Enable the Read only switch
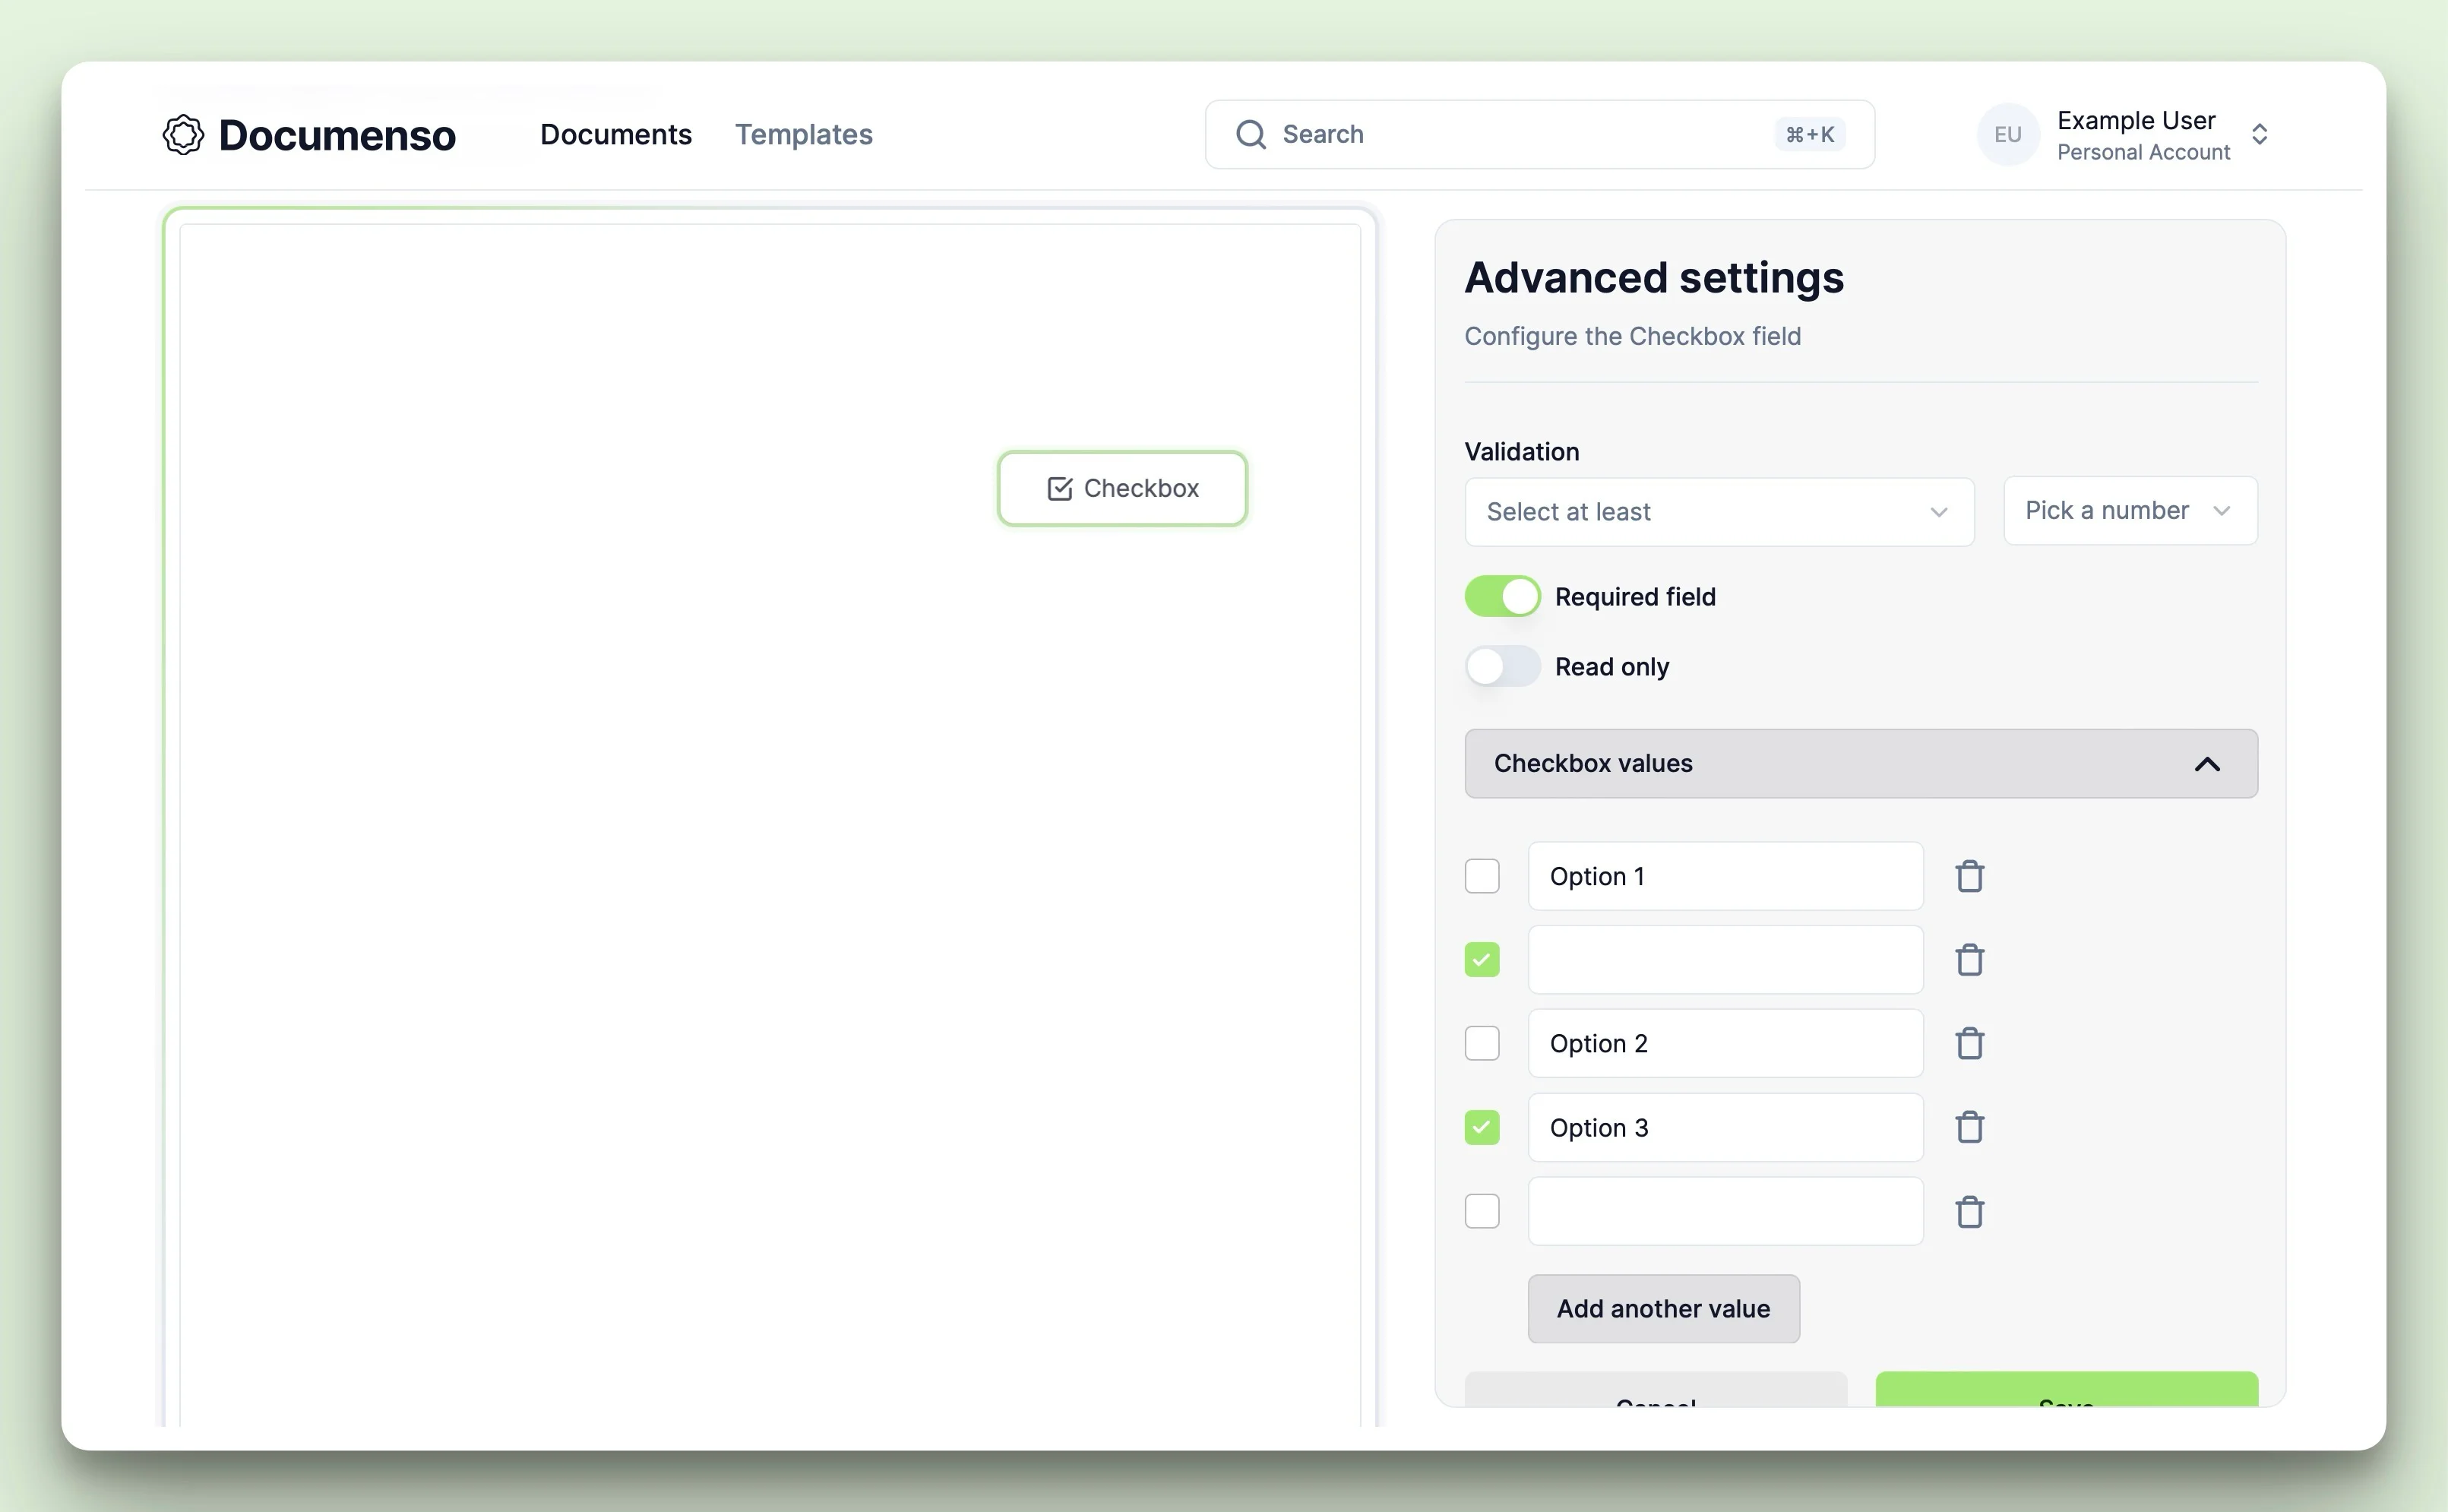 pos(1502,666)
